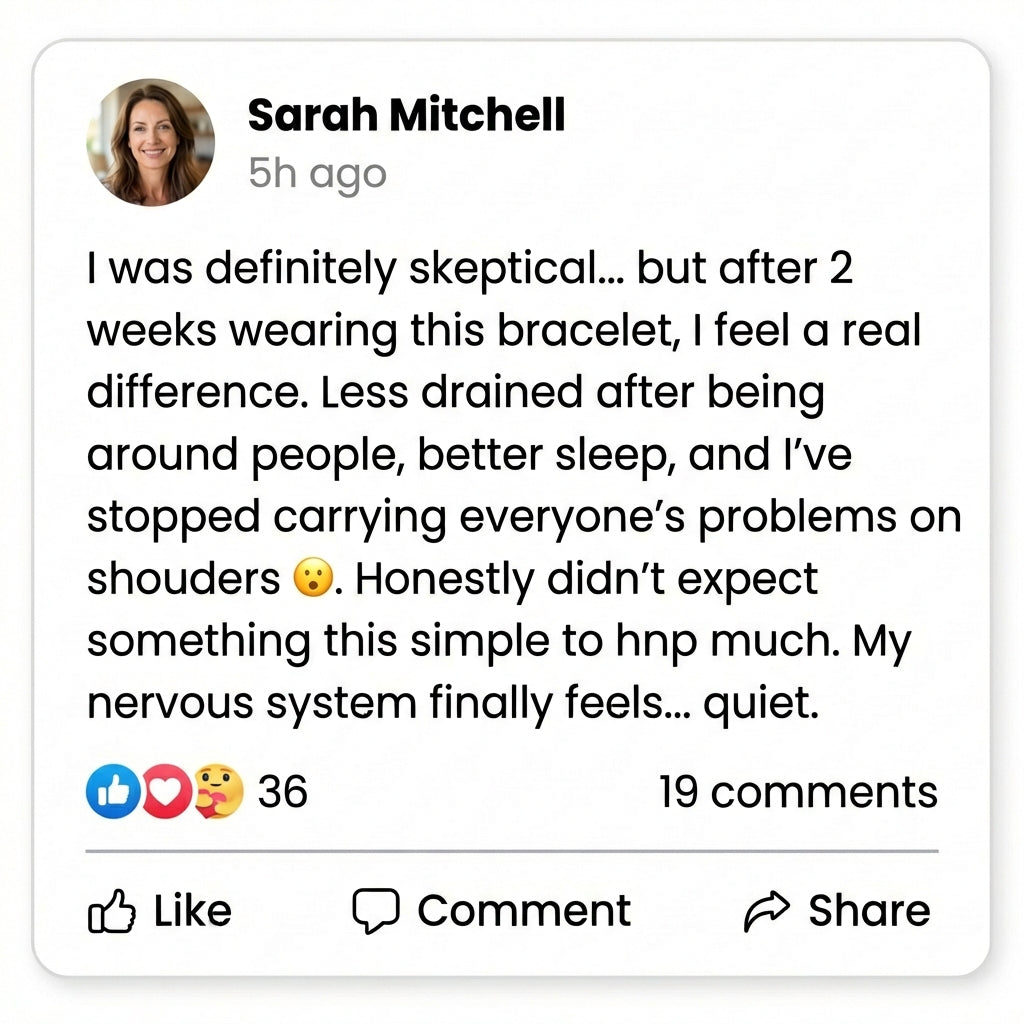This screenshot has height=1024, width=1024.
Task: Click the thumbs-up outline icon beside Like
Action: tap(112, 911)
